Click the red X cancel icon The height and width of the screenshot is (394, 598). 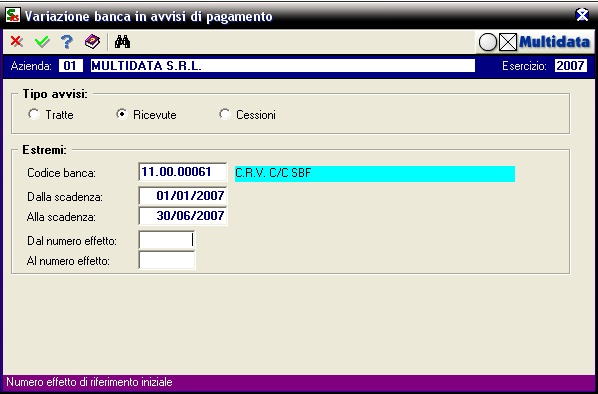[x=16, y=42]
